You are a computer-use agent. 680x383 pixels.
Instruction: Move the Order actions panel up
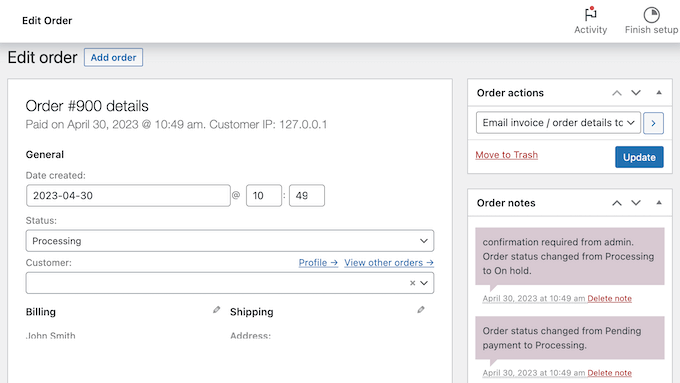coord(617,93)
